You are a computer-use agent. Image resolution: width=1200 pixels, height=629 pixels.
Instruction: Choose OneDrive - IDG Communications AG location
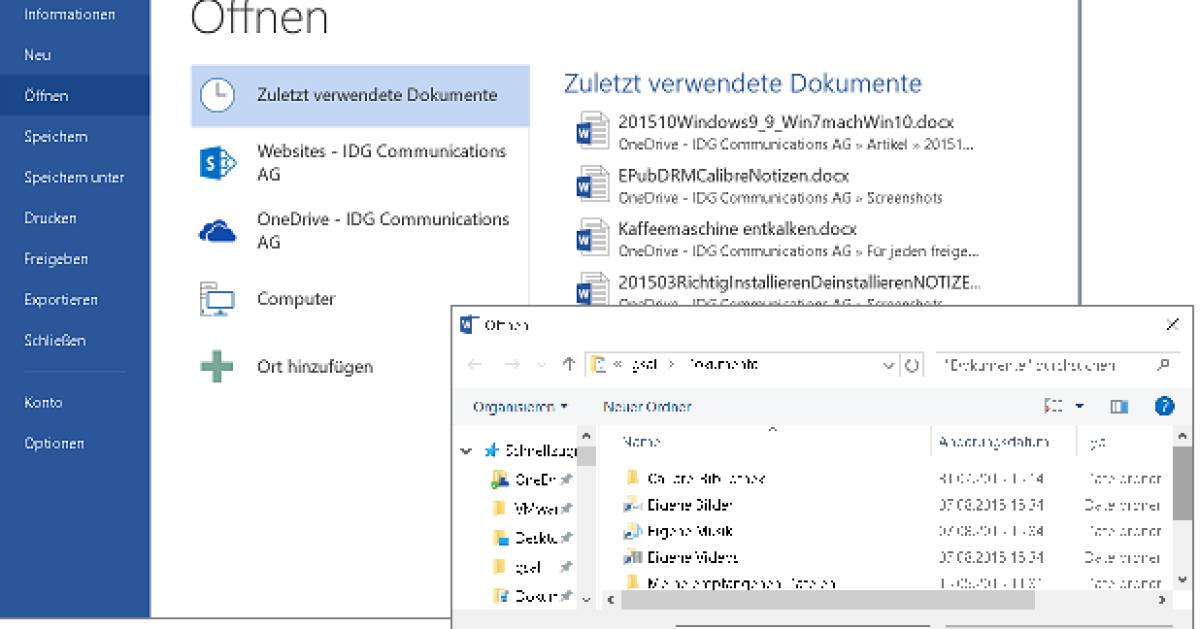tap(360, 231)
